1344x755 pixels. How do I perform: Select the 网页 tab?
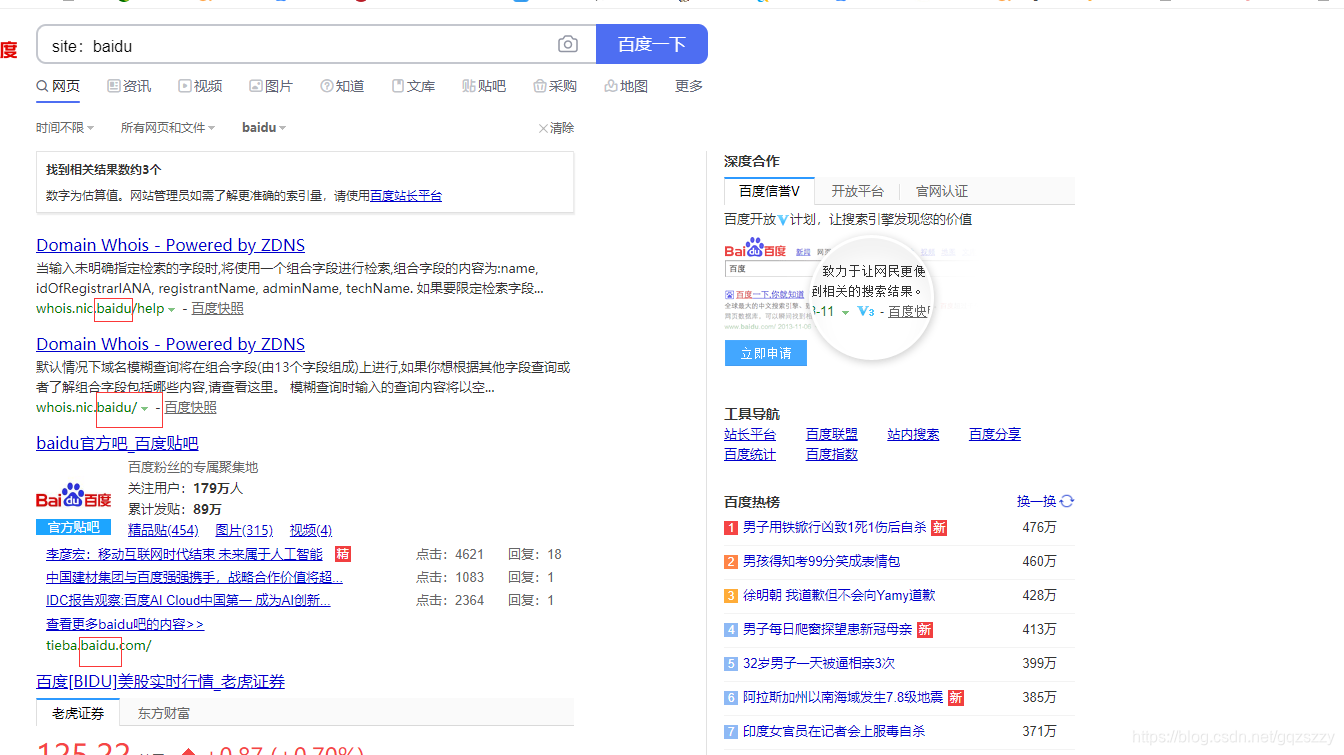(58, 86)
